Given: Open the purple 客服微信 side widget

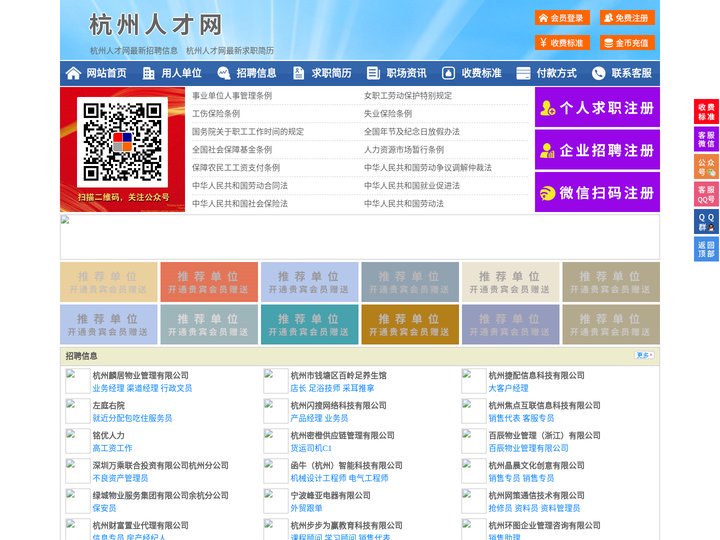Looking at the screenshot, I should (x=706, y=139).
